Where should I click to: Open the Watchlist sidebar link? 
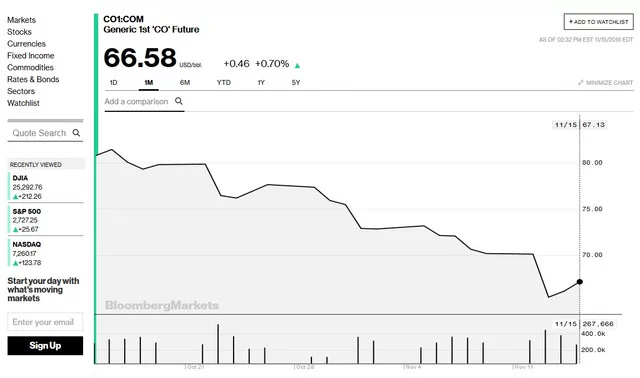click(23, 103)
